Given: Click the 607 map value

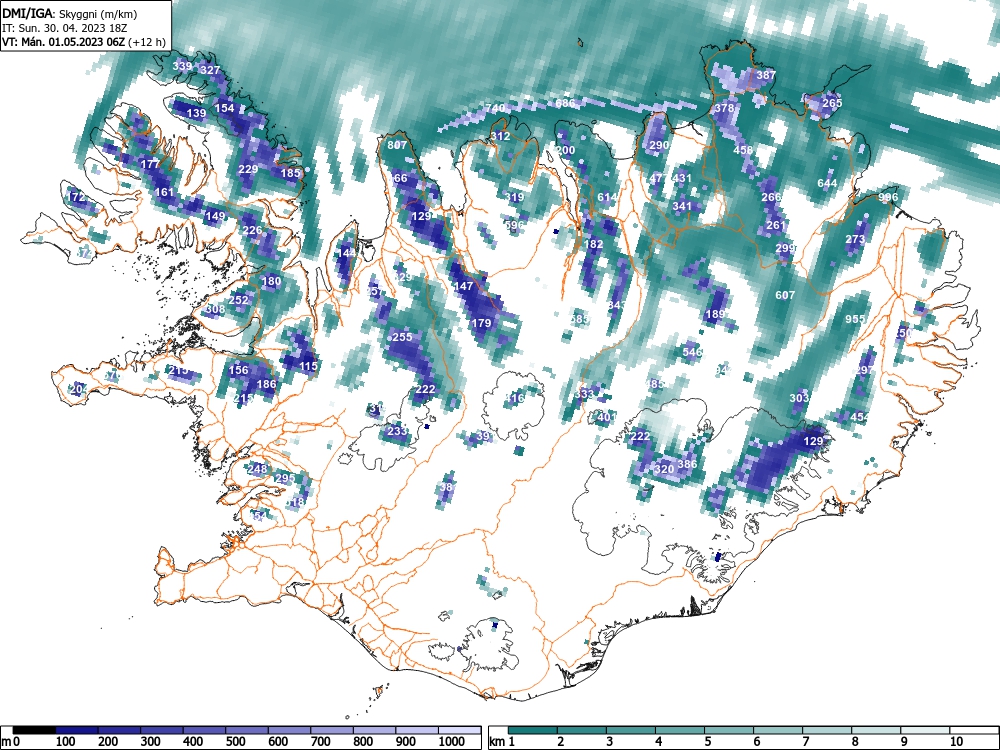Looking at the screenshot, I should tap(785, 295).
